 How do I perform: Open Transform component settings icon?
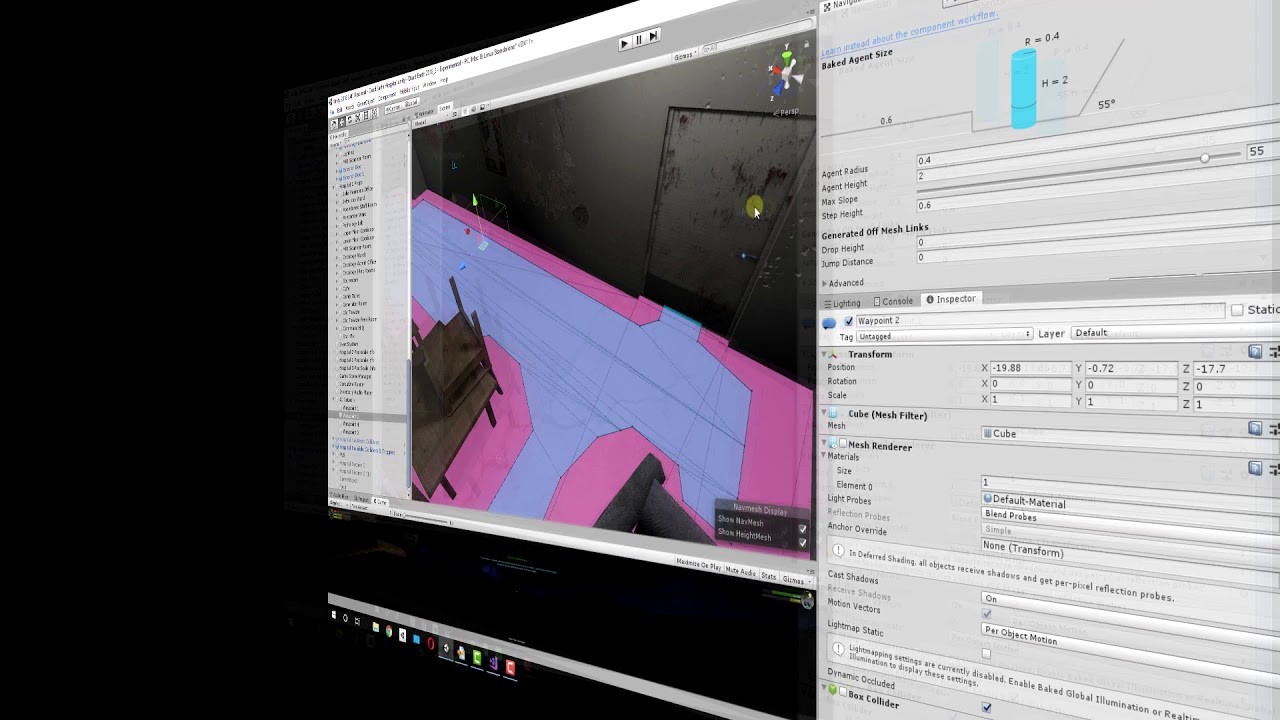tap(1274, 352)
